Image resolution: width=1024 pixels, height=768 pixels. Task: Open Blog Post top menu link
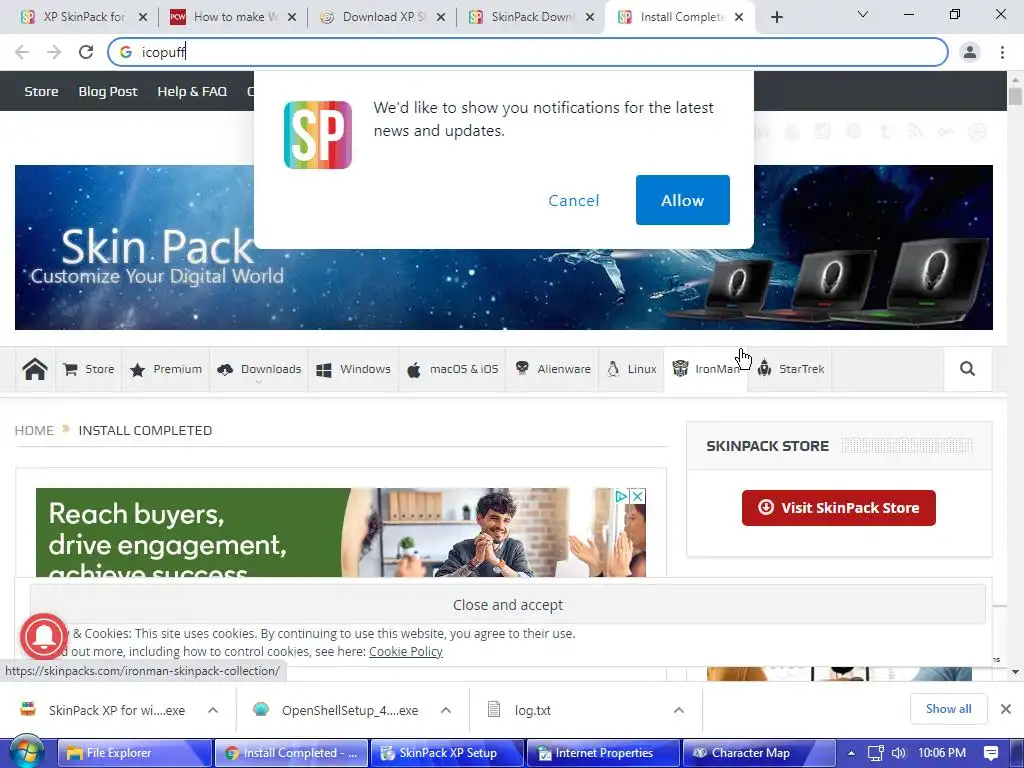(108, 91)
